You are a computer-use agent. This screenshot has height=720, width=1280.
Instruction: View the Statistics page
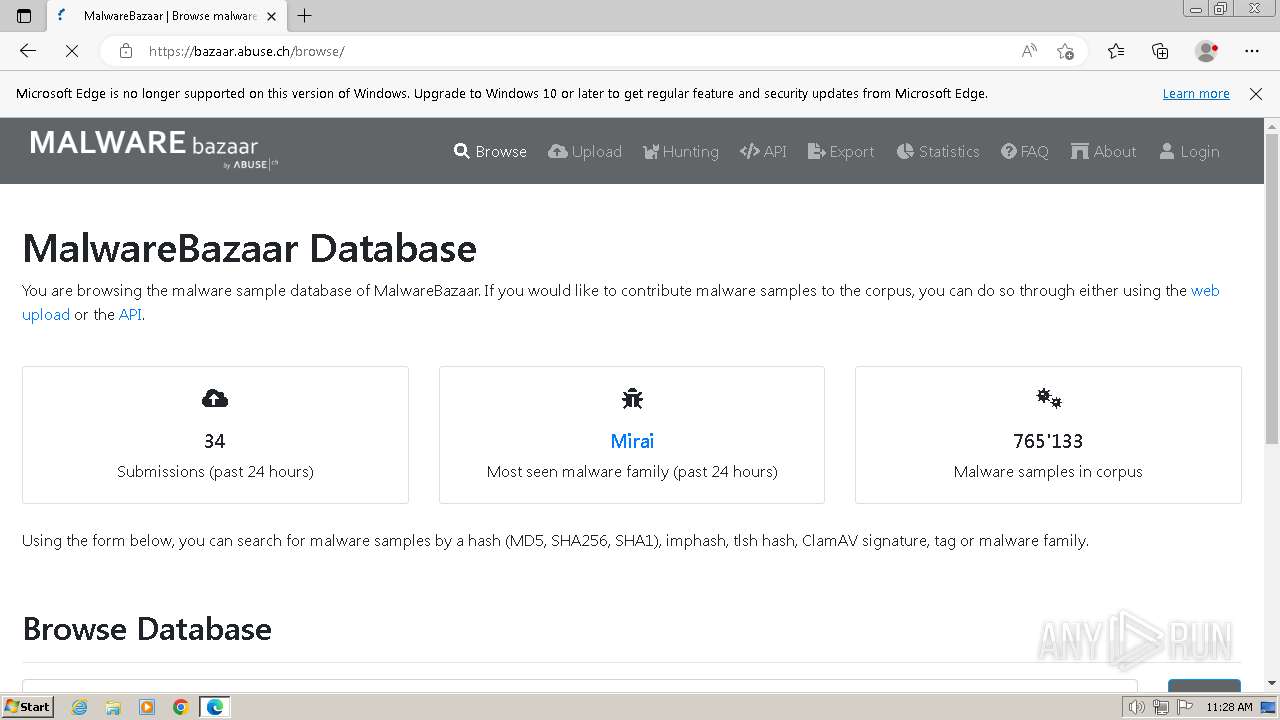[938, 151]
